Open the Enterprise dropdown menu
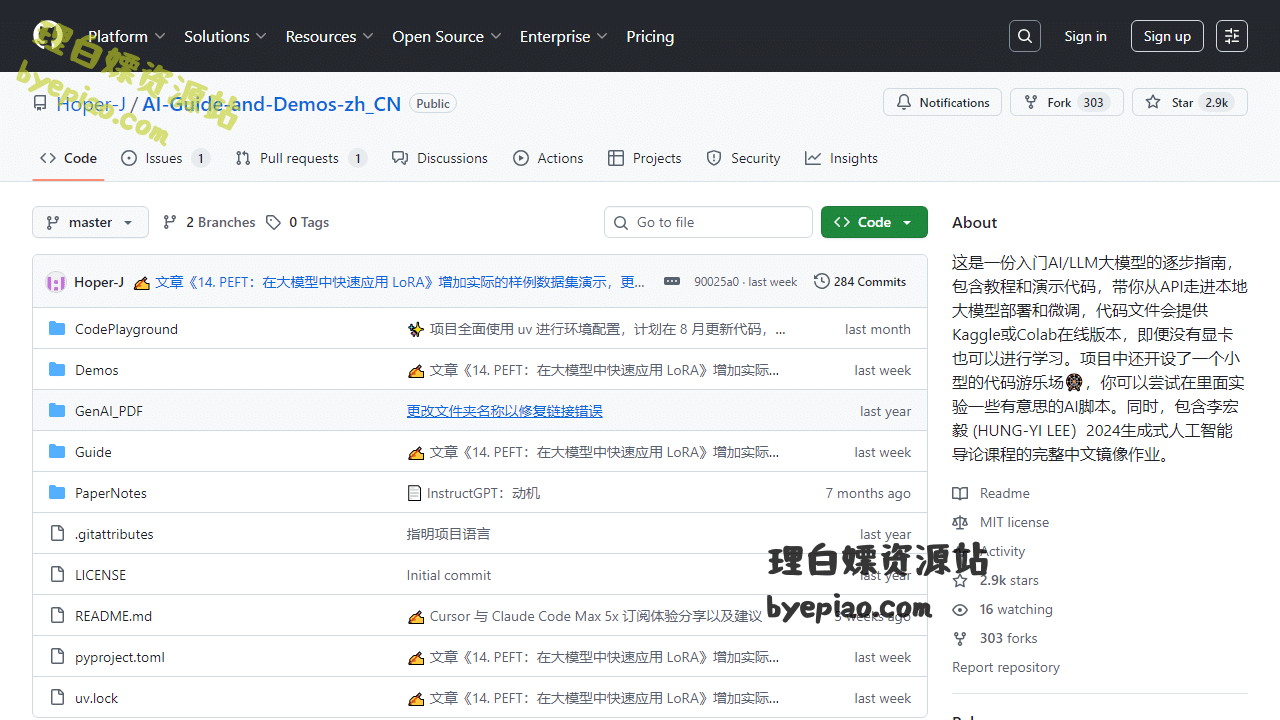 564,36
